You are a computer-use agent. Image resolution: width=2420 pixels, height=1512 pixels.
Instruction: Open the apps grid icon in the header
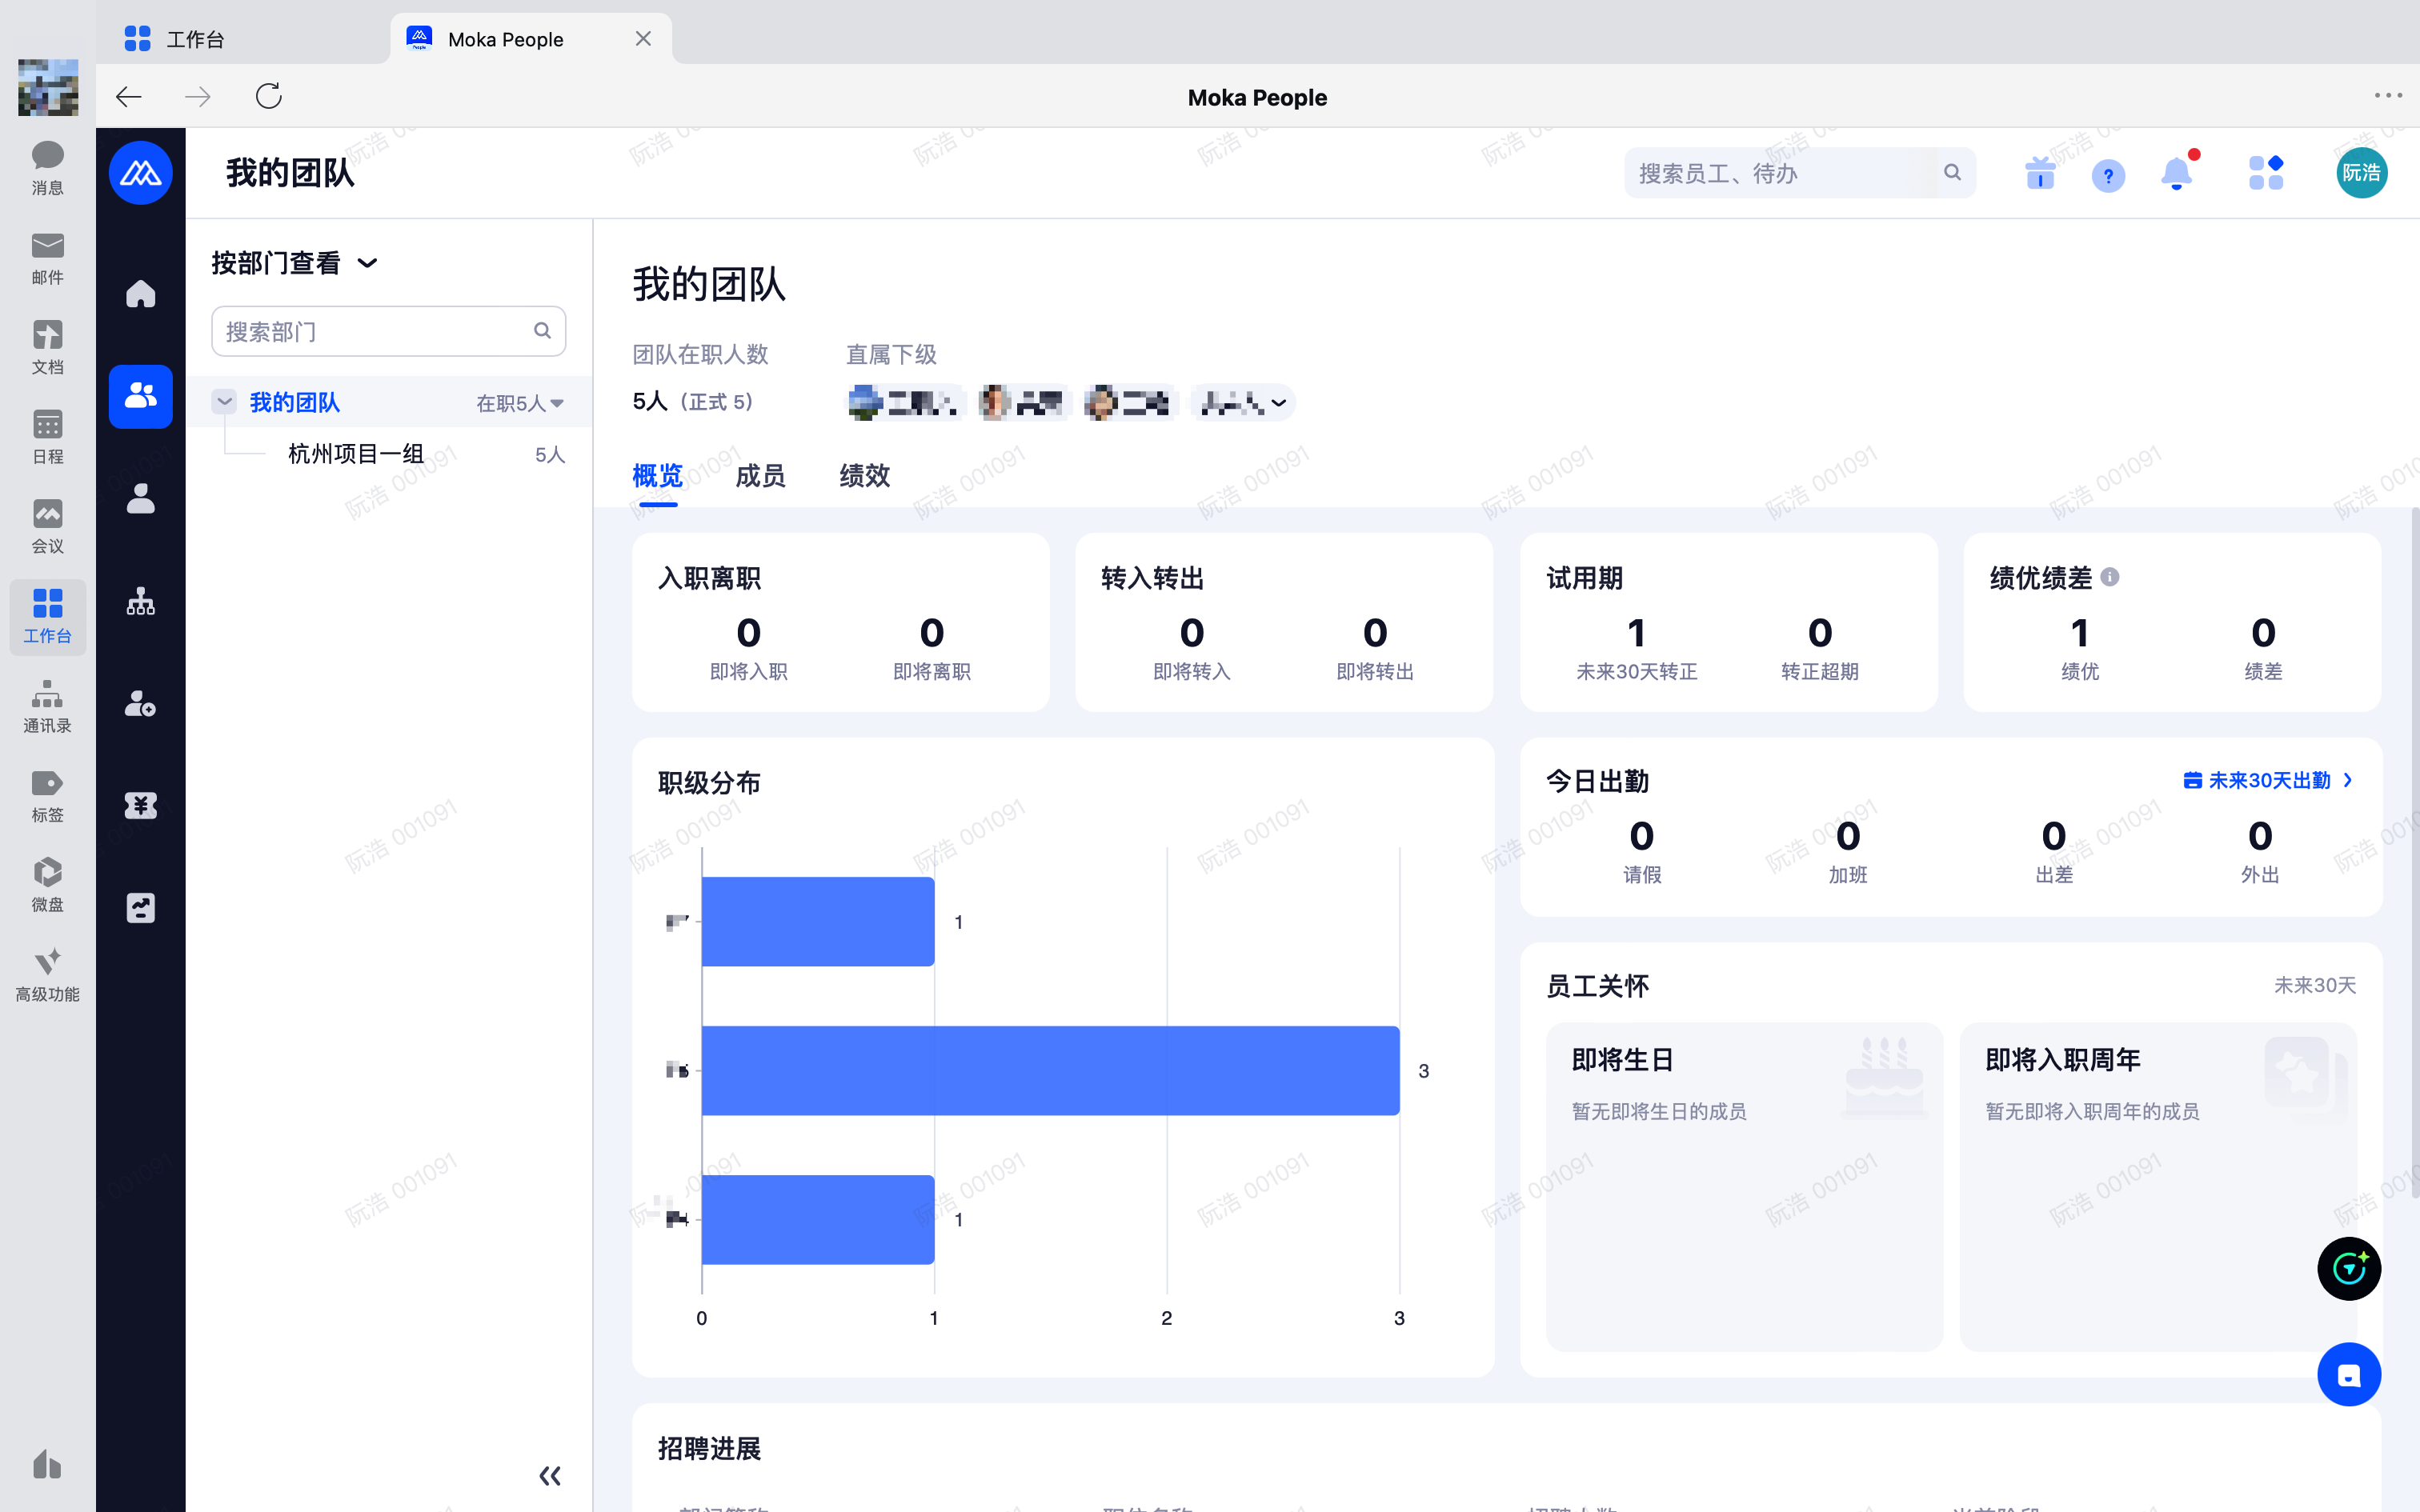pyautogui.click(x=2265, y=173)
